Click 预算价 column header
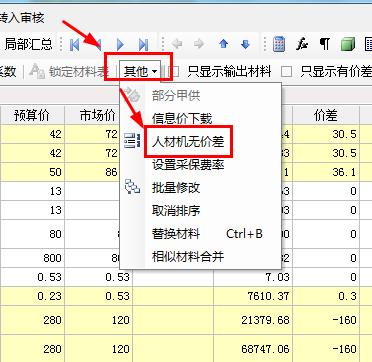Image resolution: width=372 pixels, height=362 pixels. [32, 115]
